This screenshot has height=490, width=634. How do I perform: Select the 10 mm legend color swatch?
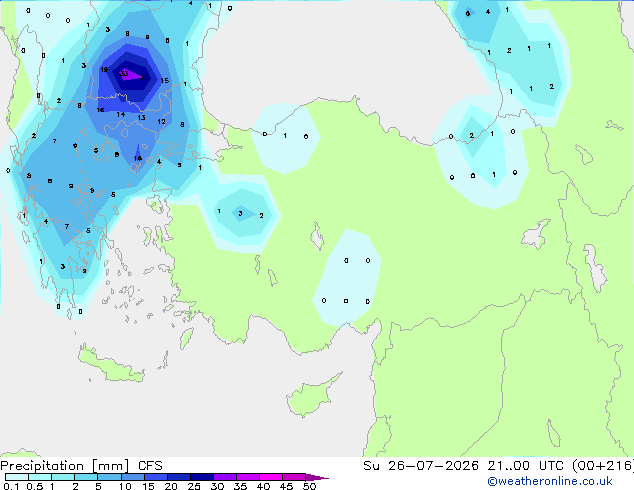[x=133, y=477]
